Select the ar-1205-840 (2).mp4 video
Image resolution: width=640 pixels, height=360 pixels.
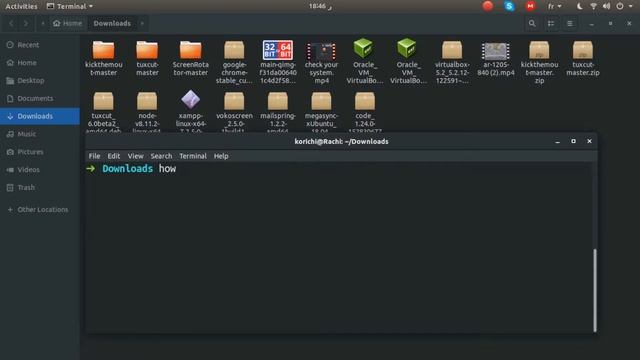click(x=496, y=58)
